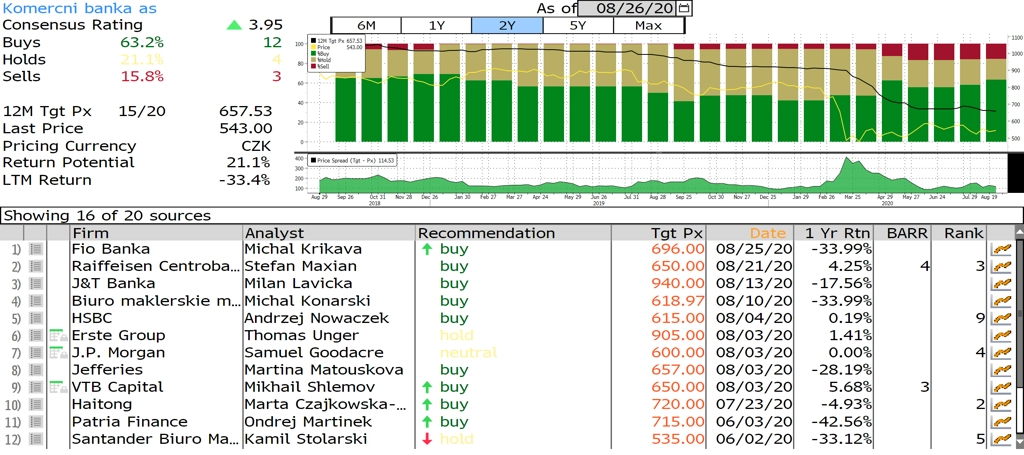
Task: Open the chart icon for Haitong row
Action: 1000,404
